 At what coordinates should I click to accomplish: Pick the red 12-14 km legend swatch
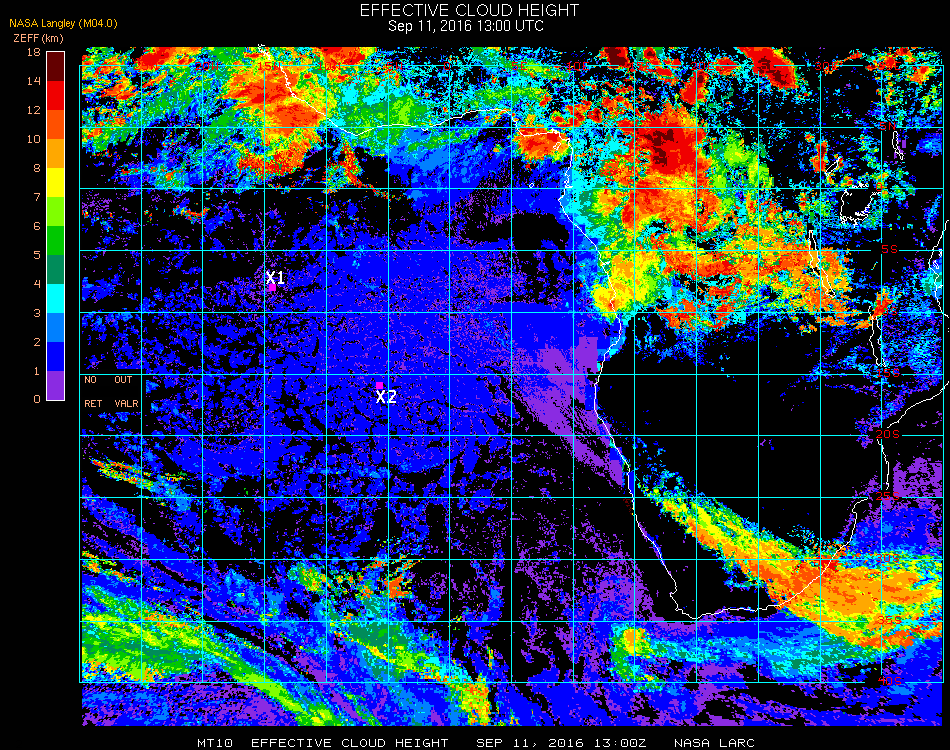(x=55, y=96)
